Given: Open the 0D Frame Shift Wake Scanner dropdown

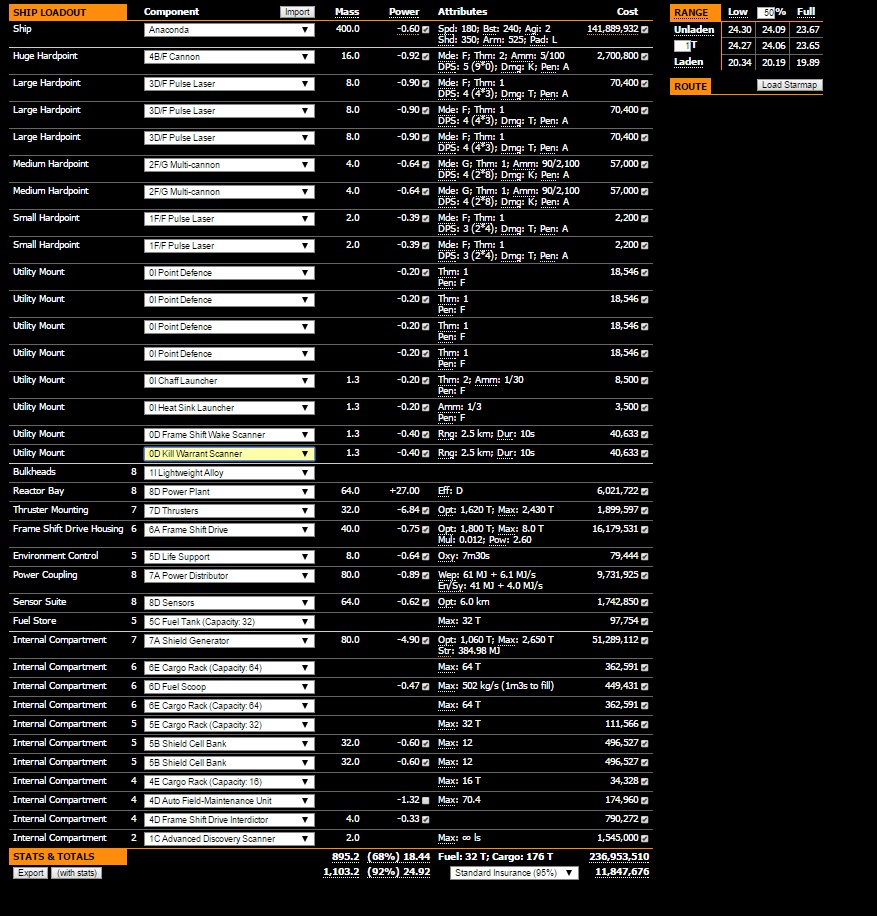Looking at the screenshot, I should click(x=229, y=435).
